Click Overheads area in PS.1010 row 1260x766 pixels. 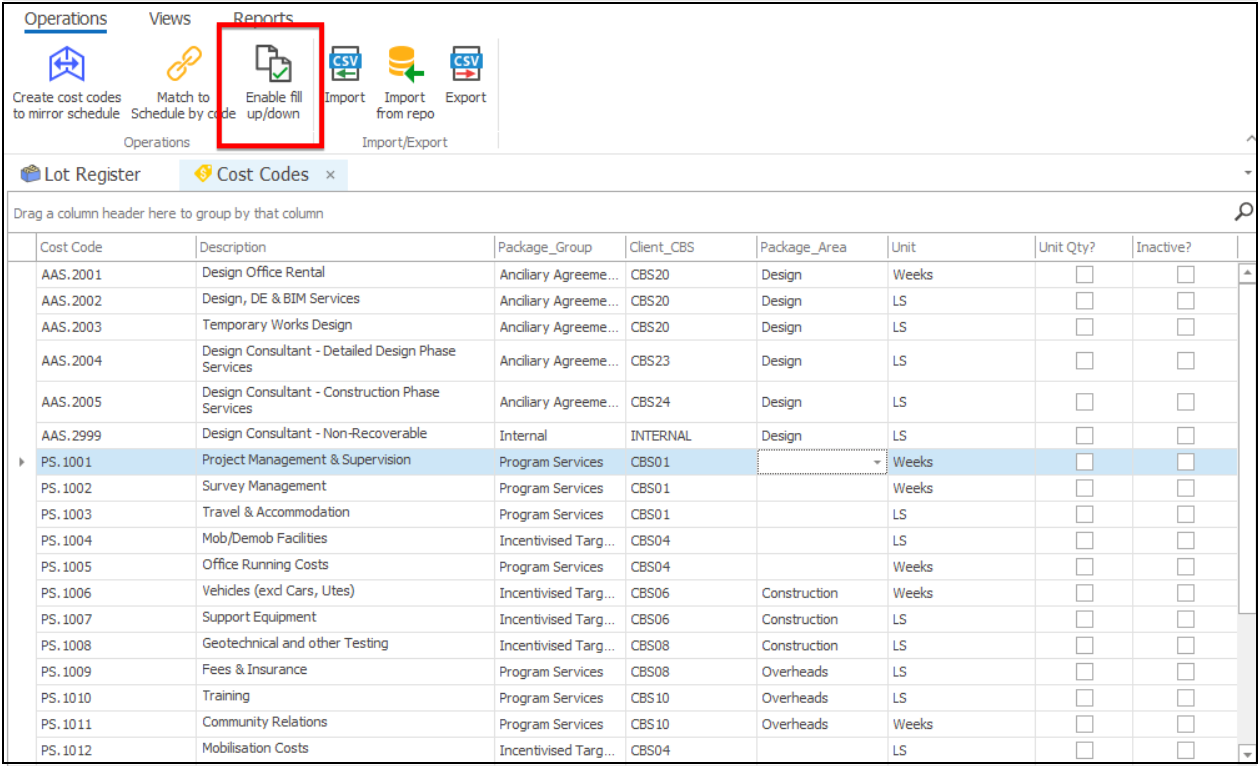[821, 698]
